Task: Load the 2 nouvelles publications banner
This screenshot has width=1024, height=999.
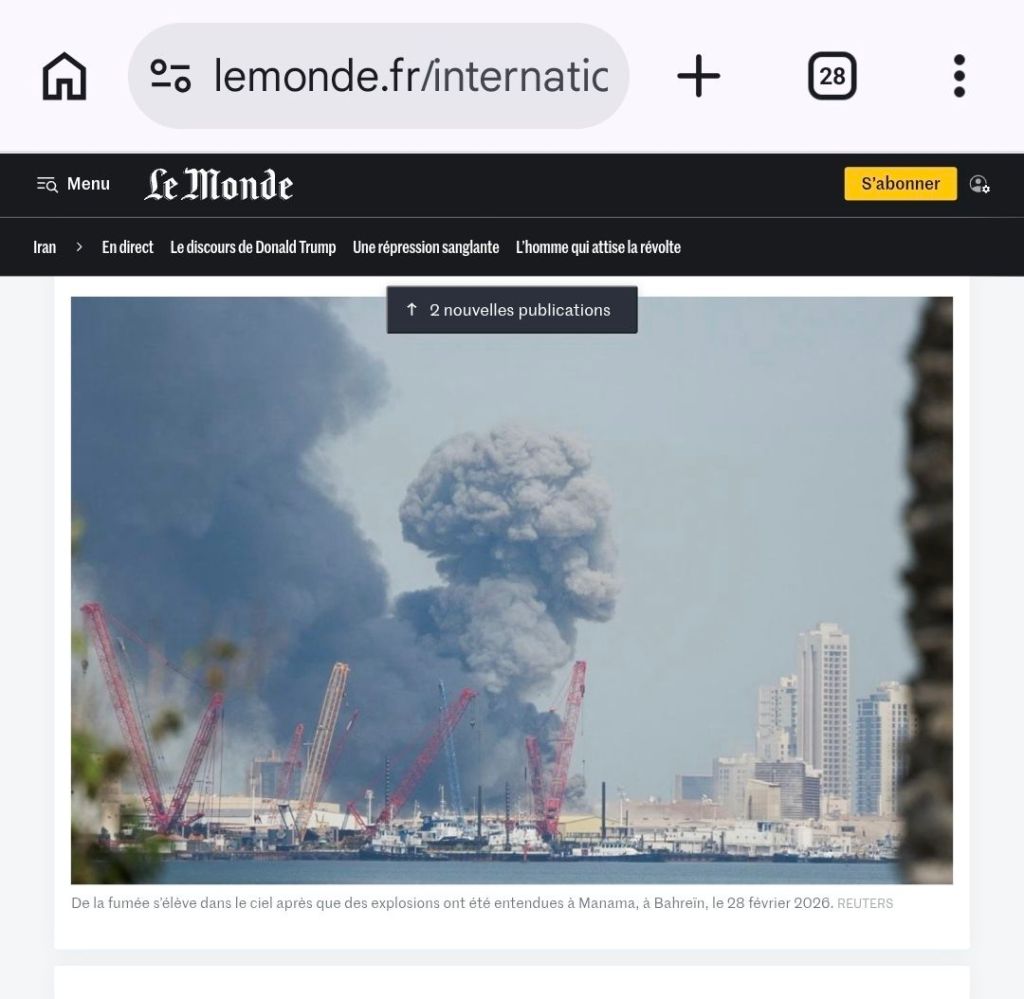Action: point(512,310)
